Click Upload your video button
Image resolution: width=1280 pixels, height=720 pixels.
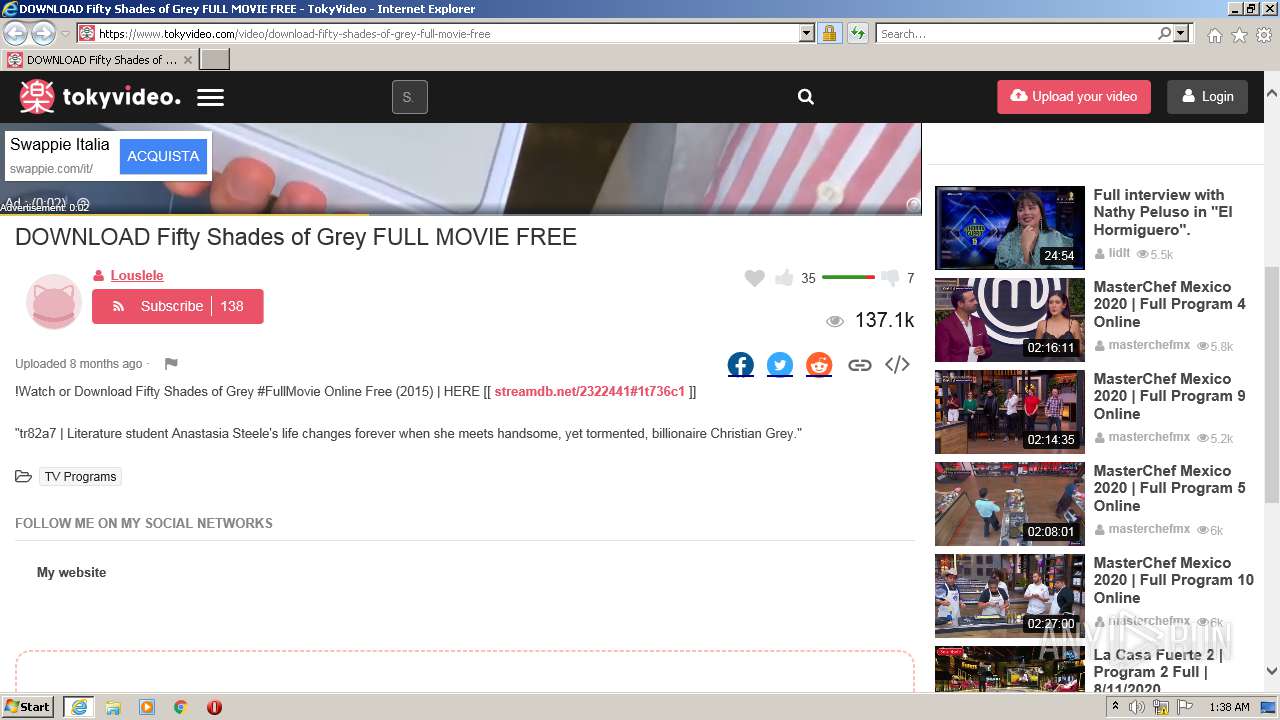[1074, 97]
